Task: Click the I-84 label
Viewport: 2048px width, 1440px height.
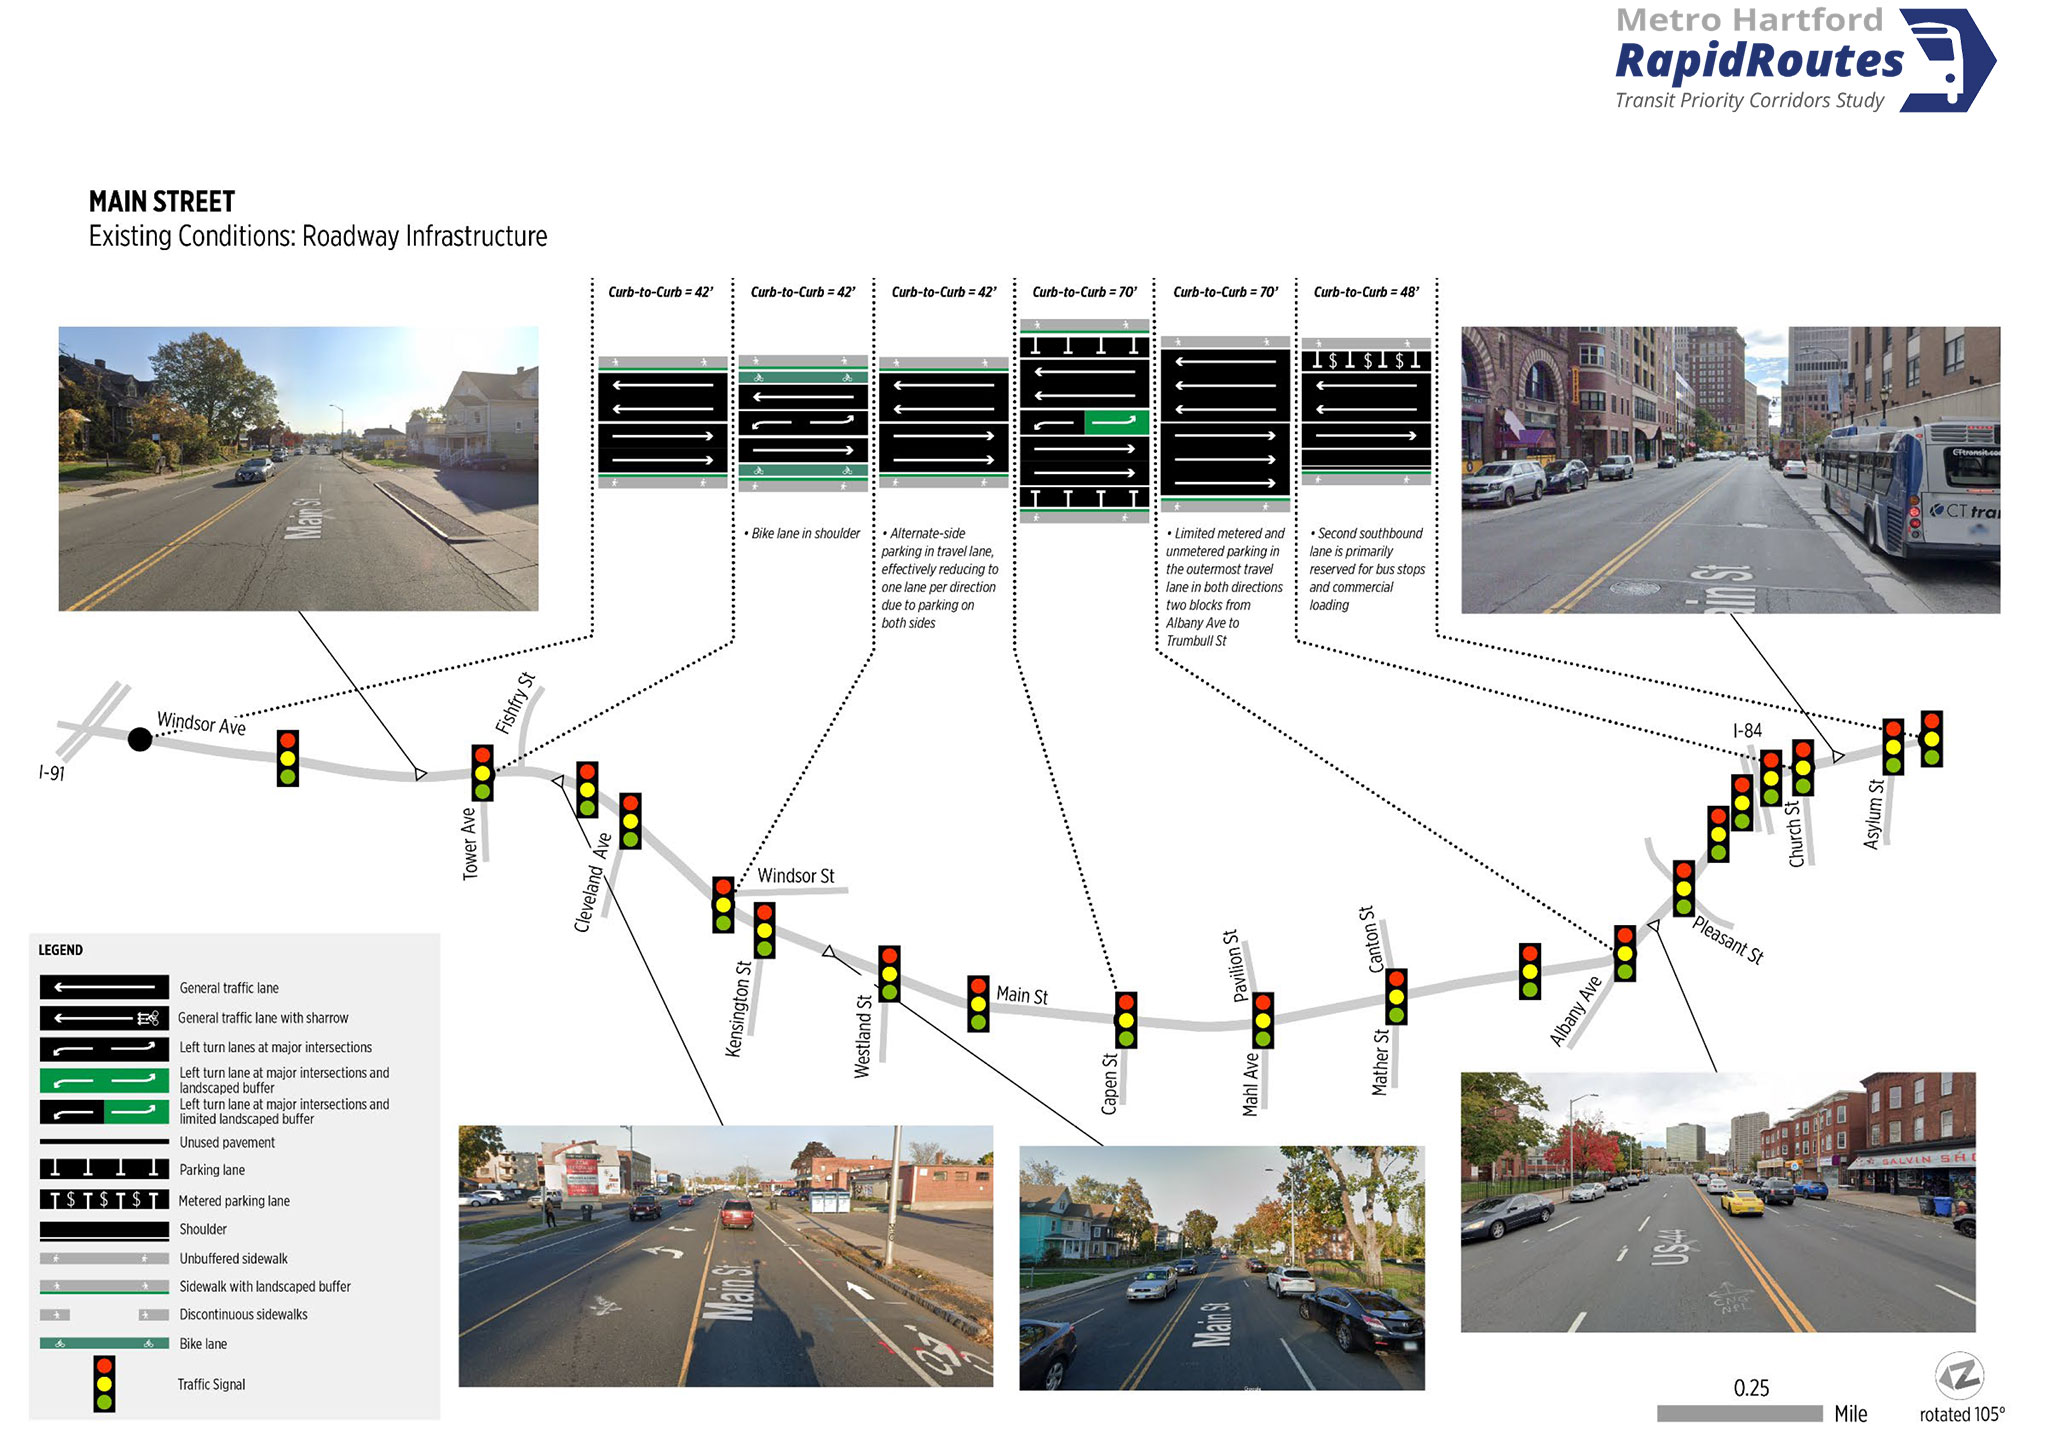Action: click(1747, 731)
